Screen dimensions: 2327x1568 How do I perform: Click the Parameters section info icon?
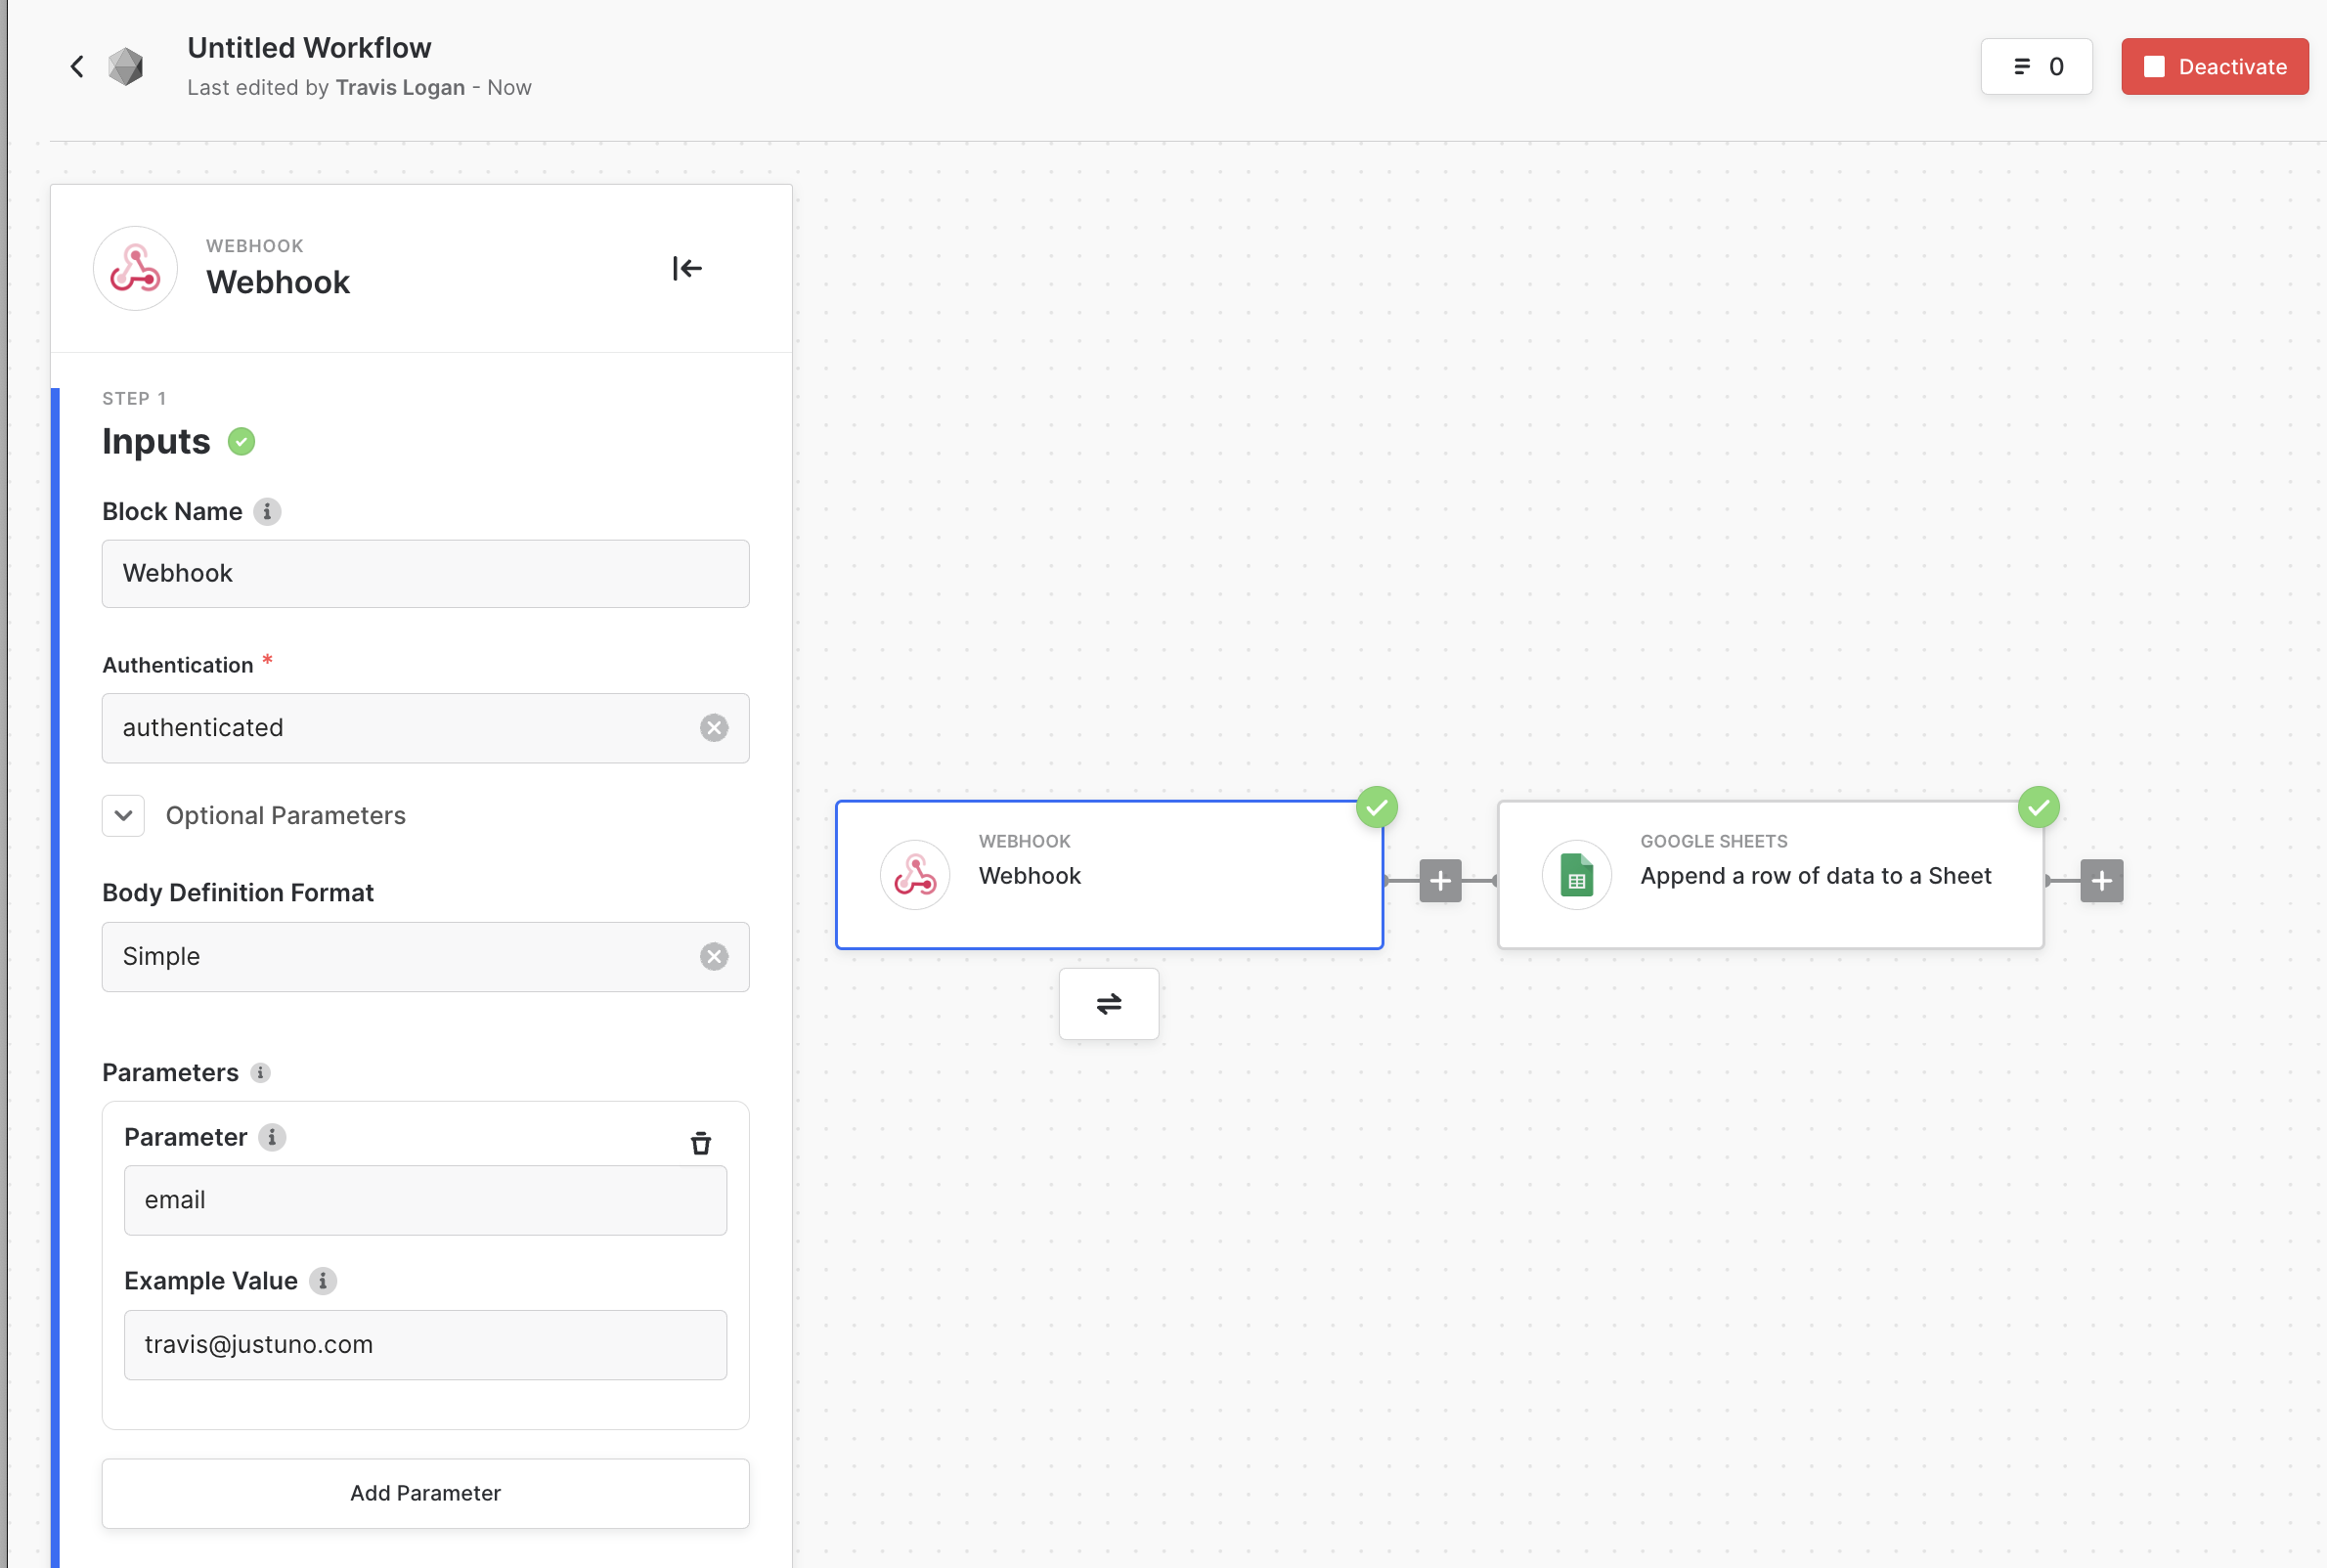[260, 1073]
